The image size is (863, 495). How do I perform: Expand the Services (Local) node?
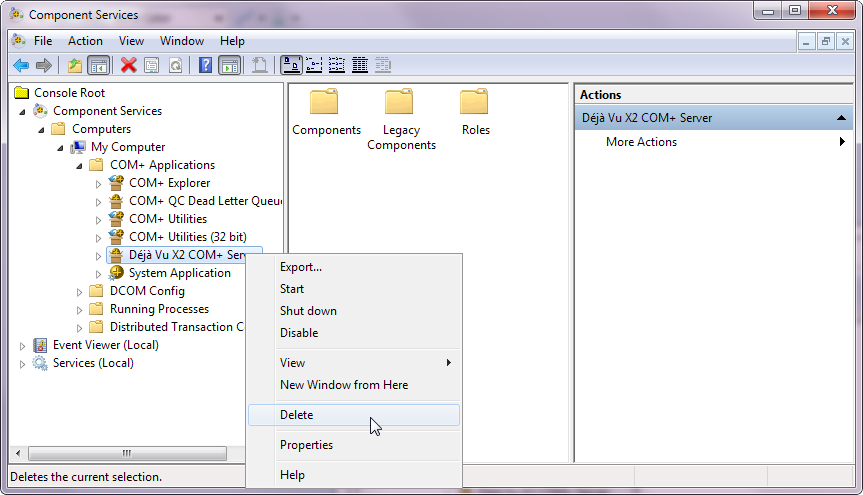(23, 364)
